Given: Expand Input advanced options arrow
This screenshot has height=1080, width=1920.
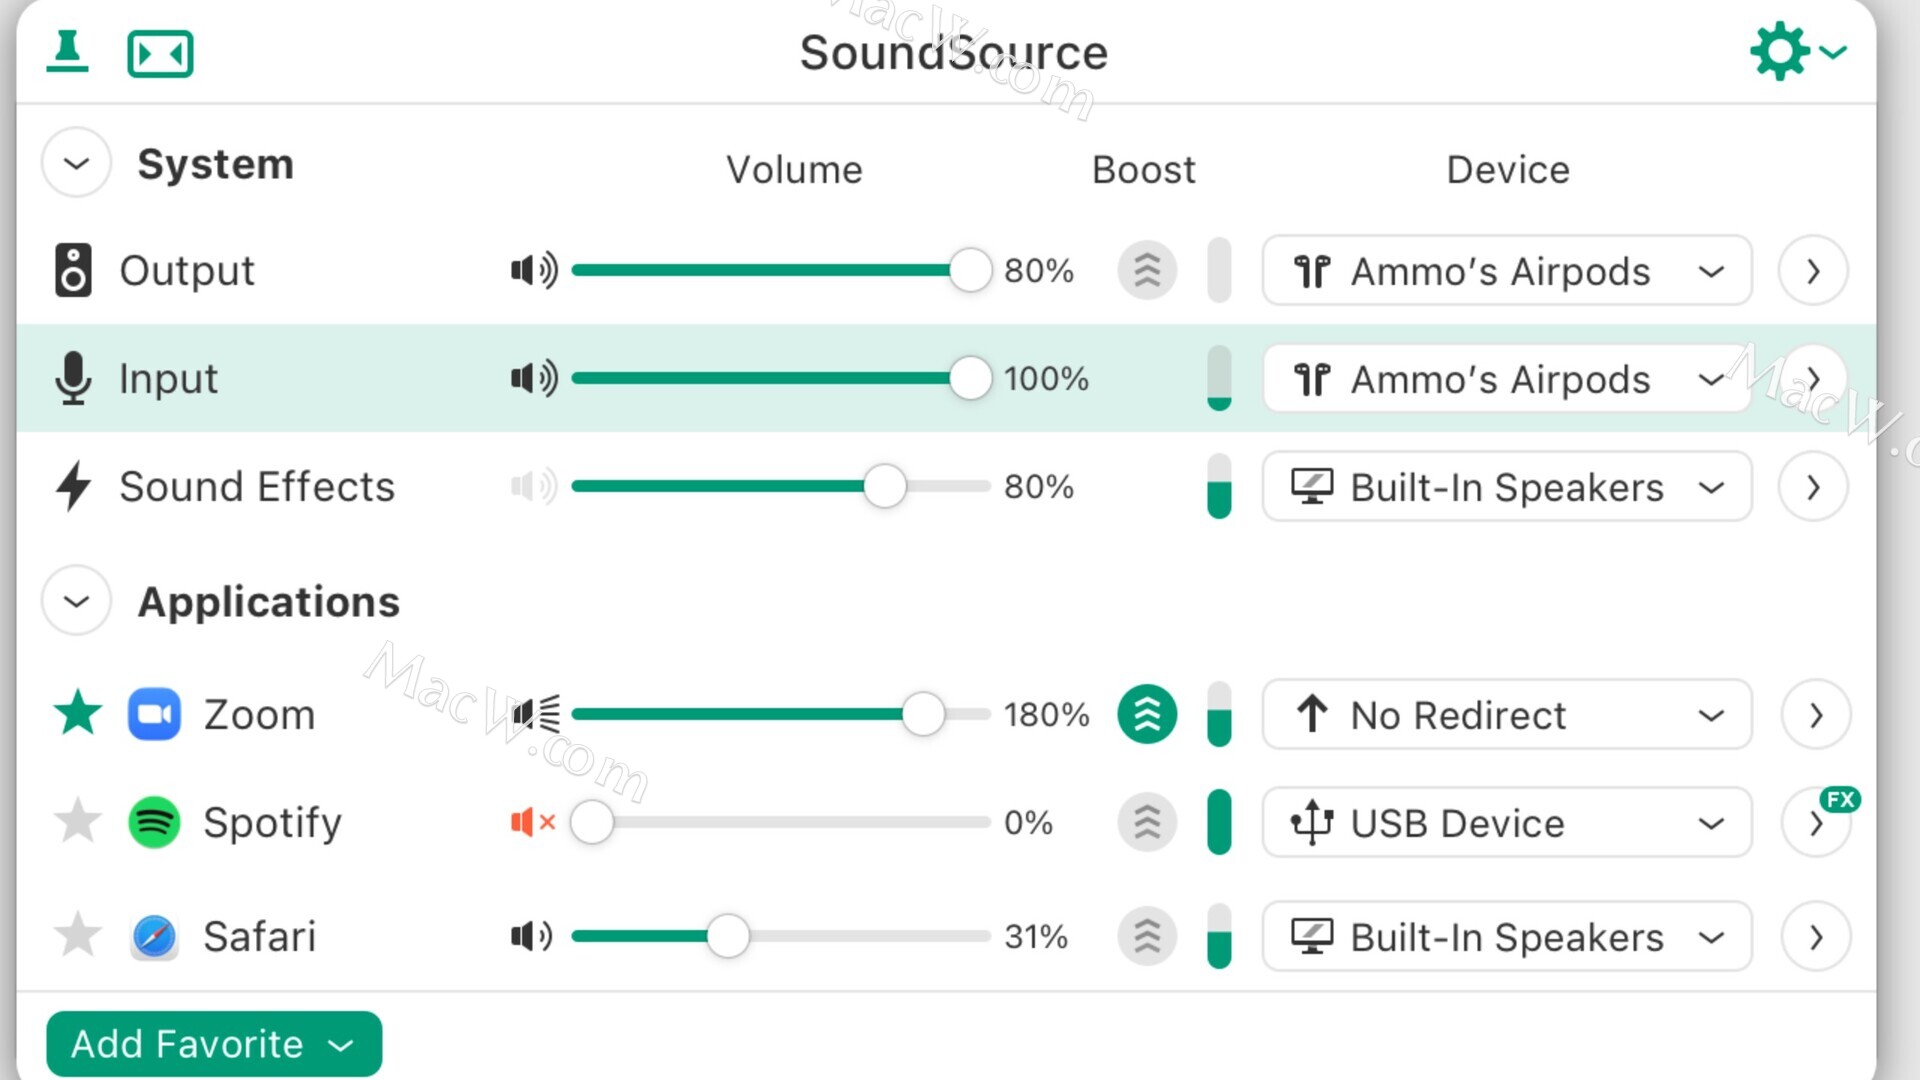Looking at the screenshot, I should point(1813,378).
